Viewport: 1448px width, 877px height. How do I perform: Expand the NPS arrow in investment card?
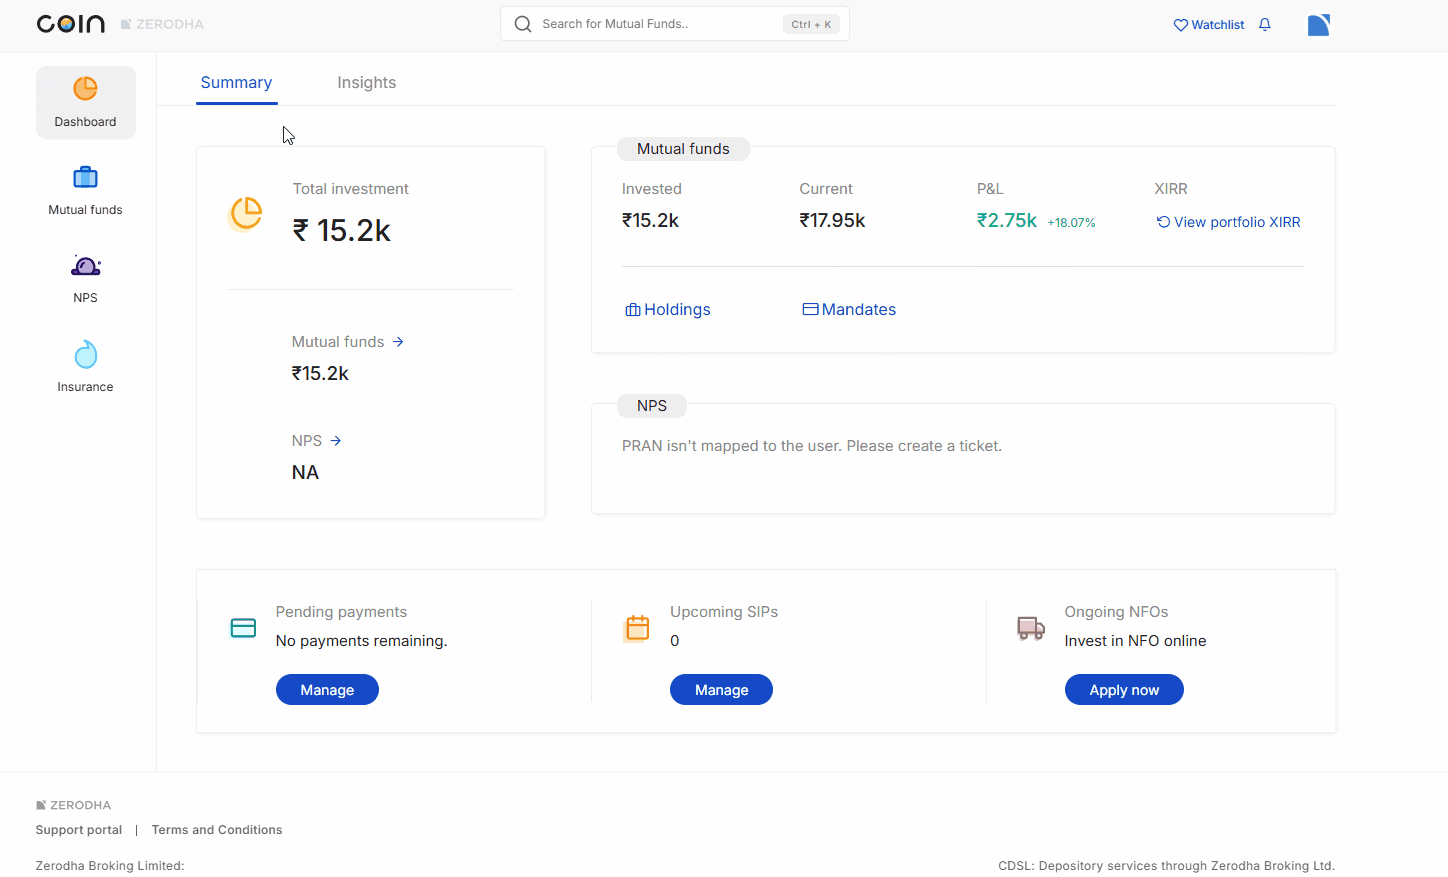point(336,441)
